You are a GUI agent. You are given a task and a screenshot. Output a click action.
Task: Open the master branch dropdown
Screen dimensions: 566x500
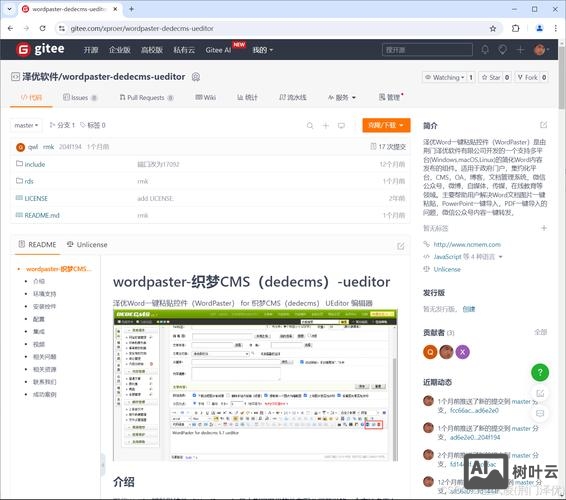(x=26, y=125)
